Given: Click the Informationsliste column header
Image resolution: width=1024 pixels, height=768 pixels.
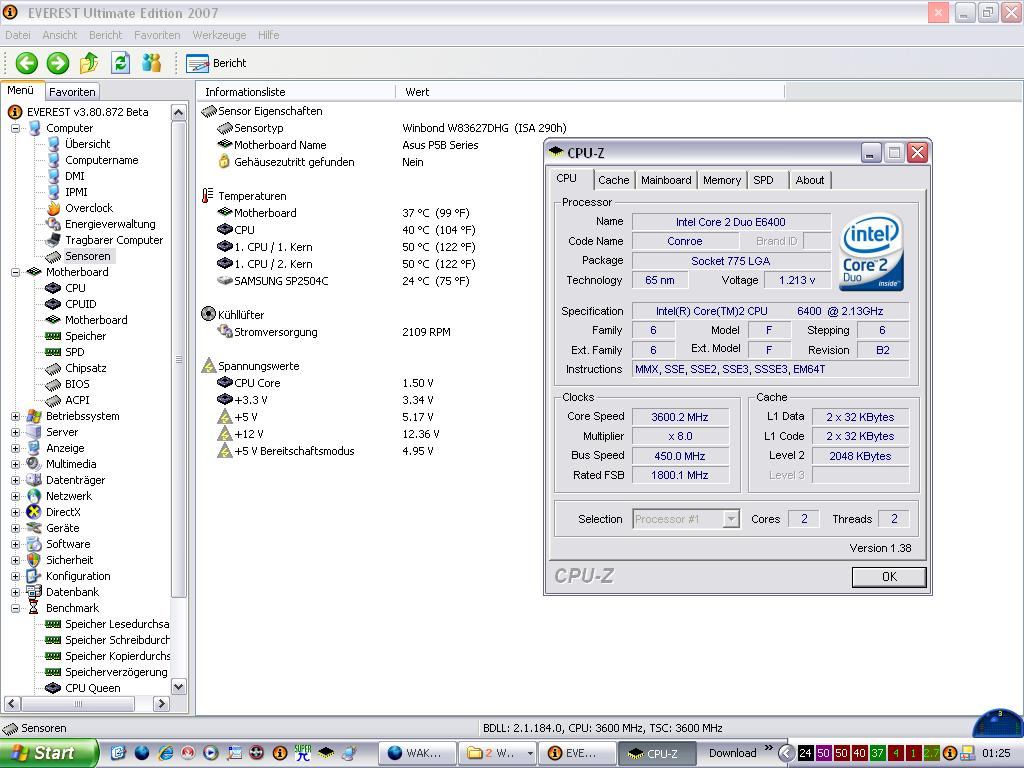Looking at the screenshot, I should pyautogui.click(x=296, y=92).
